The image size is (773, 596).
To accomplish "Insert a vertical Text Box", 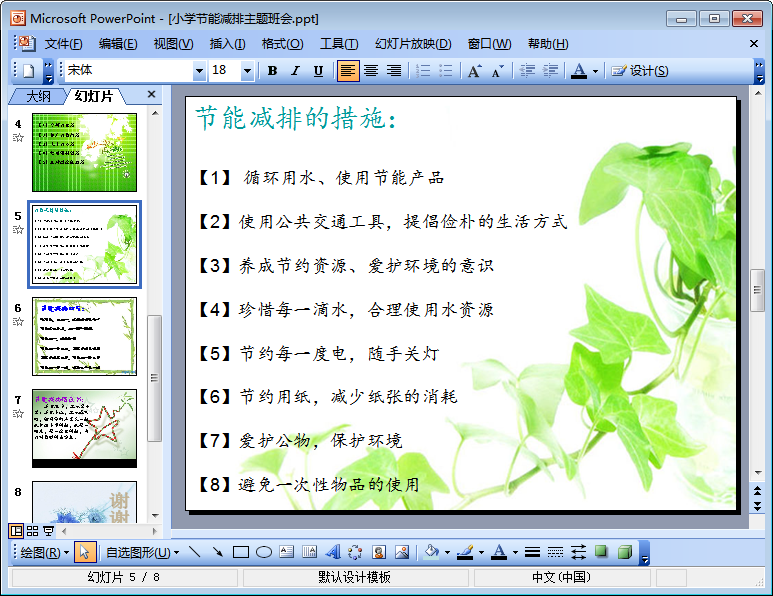I will coord(310,552).
